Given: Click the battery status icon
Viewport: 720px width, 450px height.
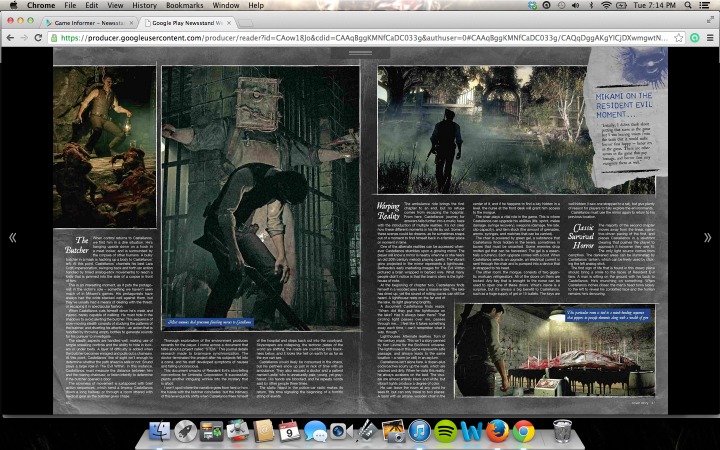Looking at the screenshot, I should (621, 5).
